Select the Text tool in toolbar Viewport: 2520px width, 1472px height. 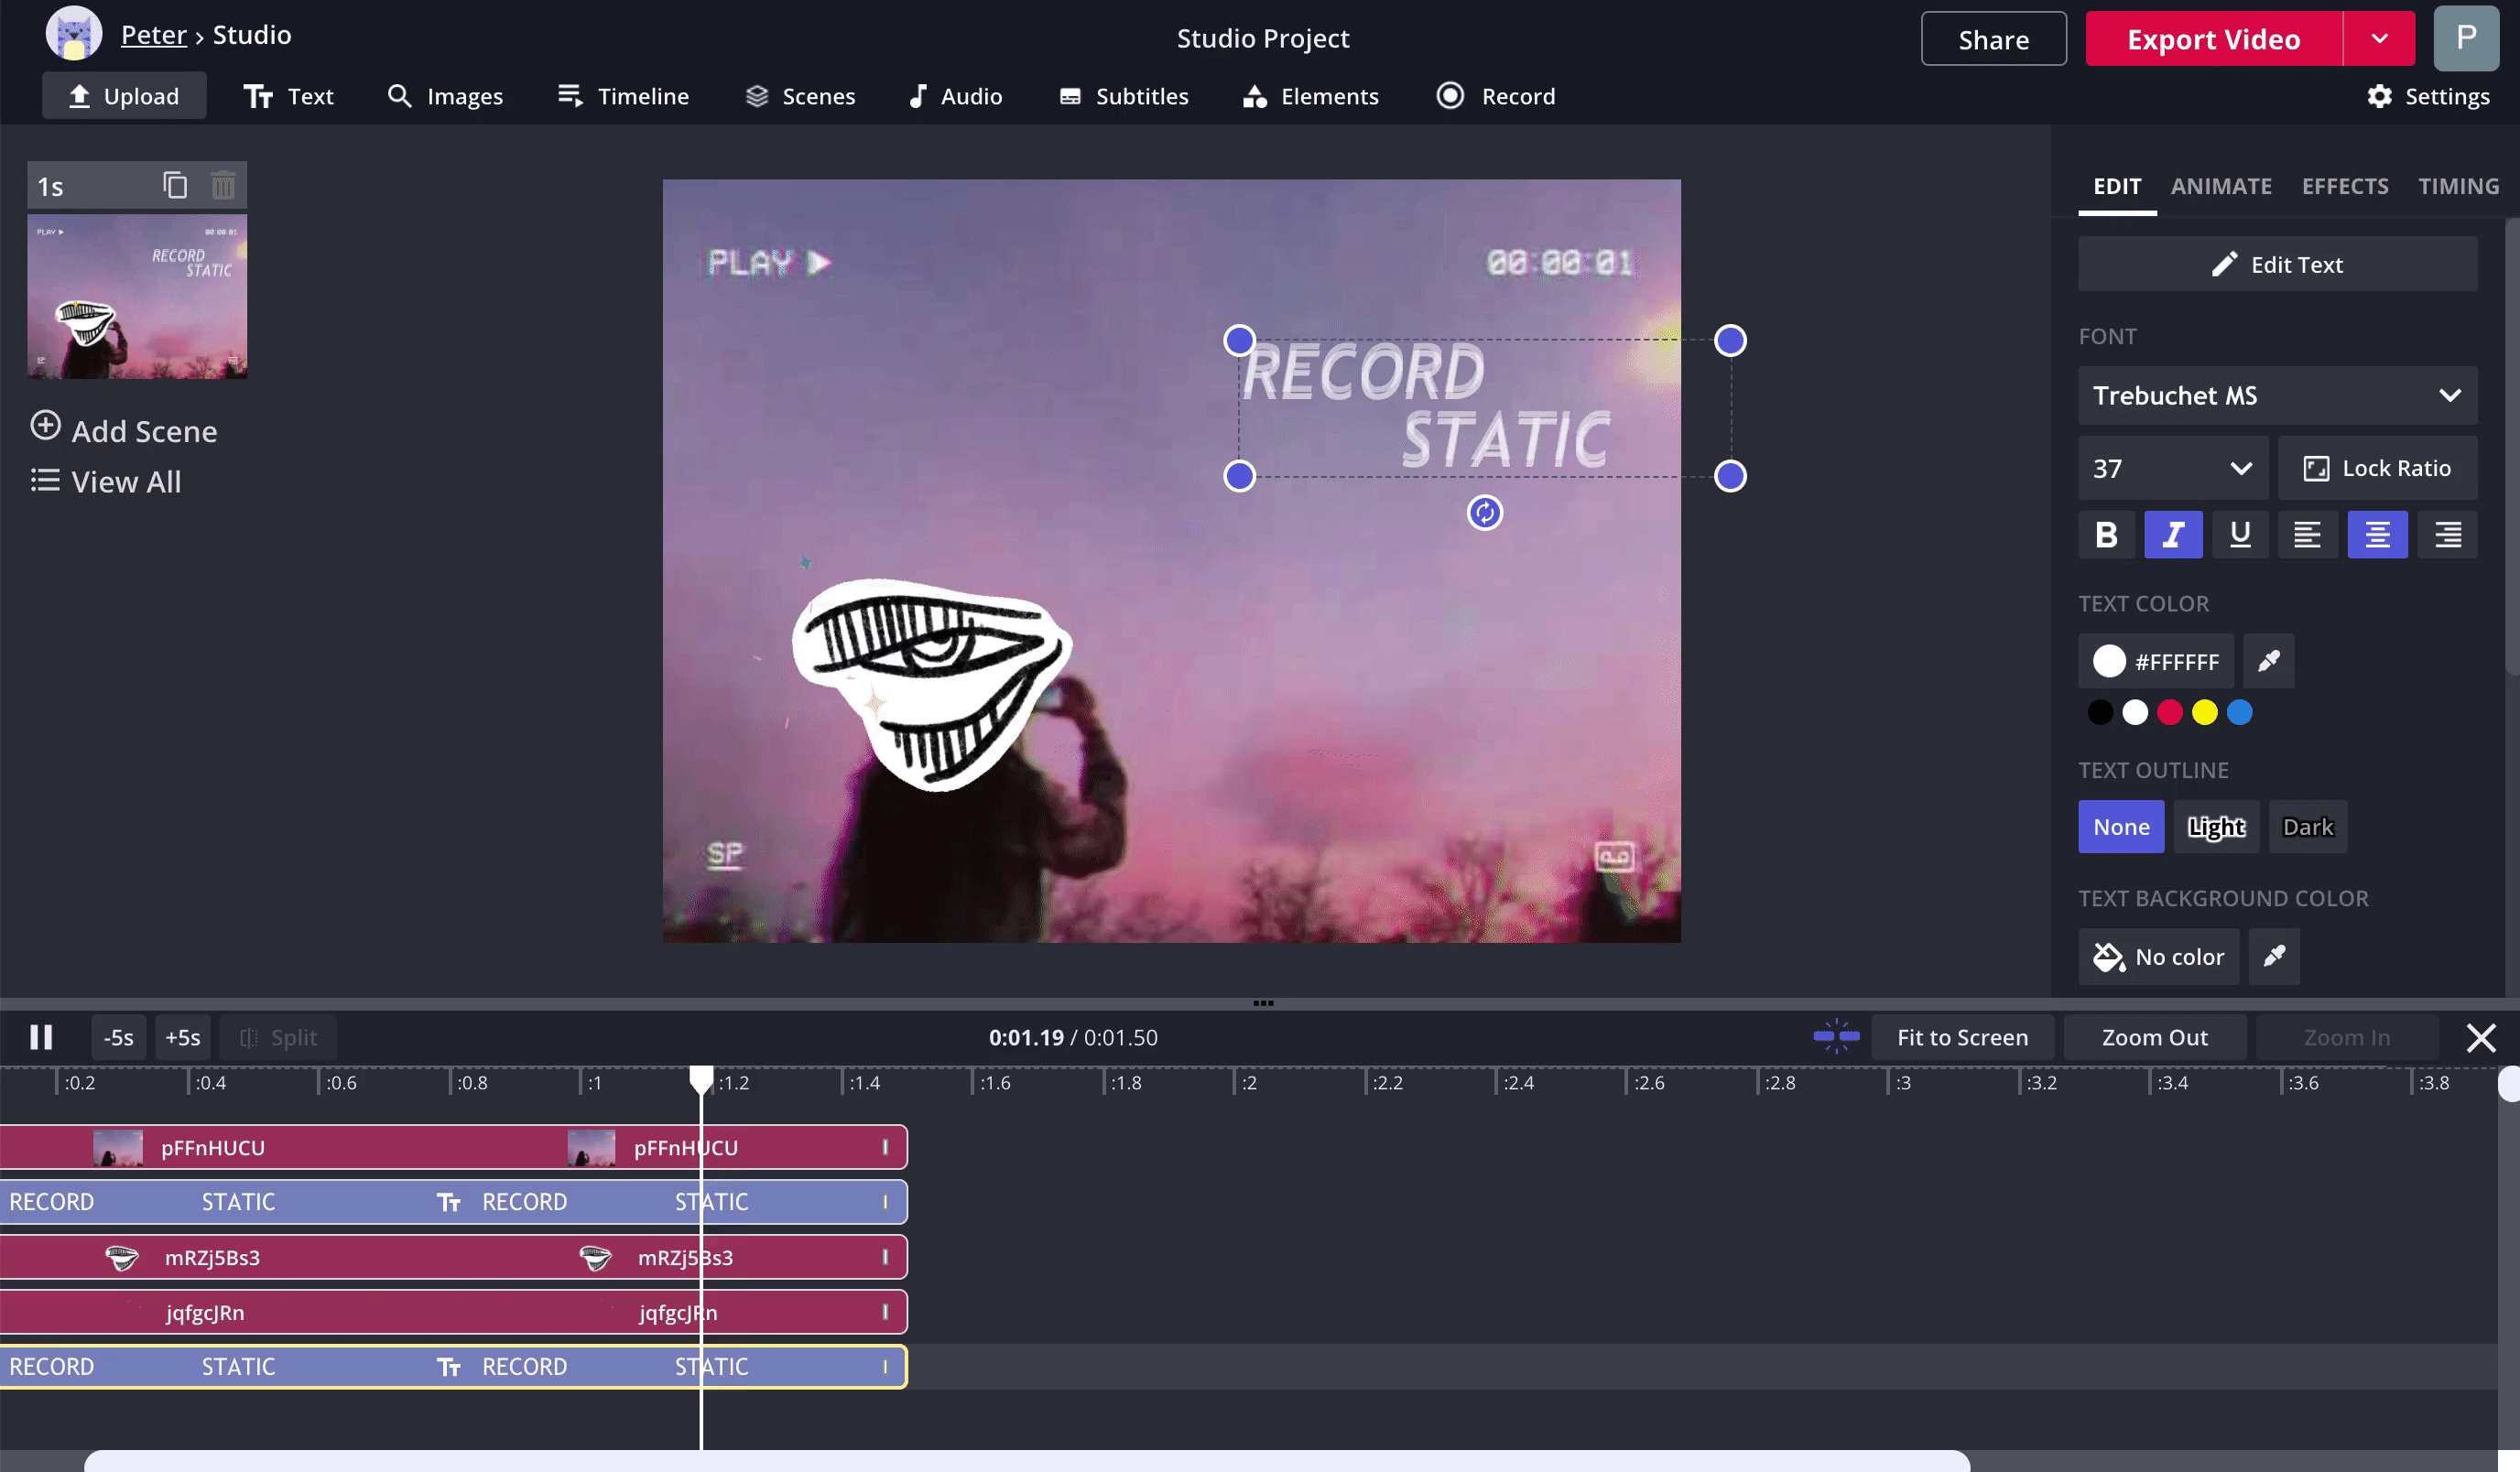point(289,96)
